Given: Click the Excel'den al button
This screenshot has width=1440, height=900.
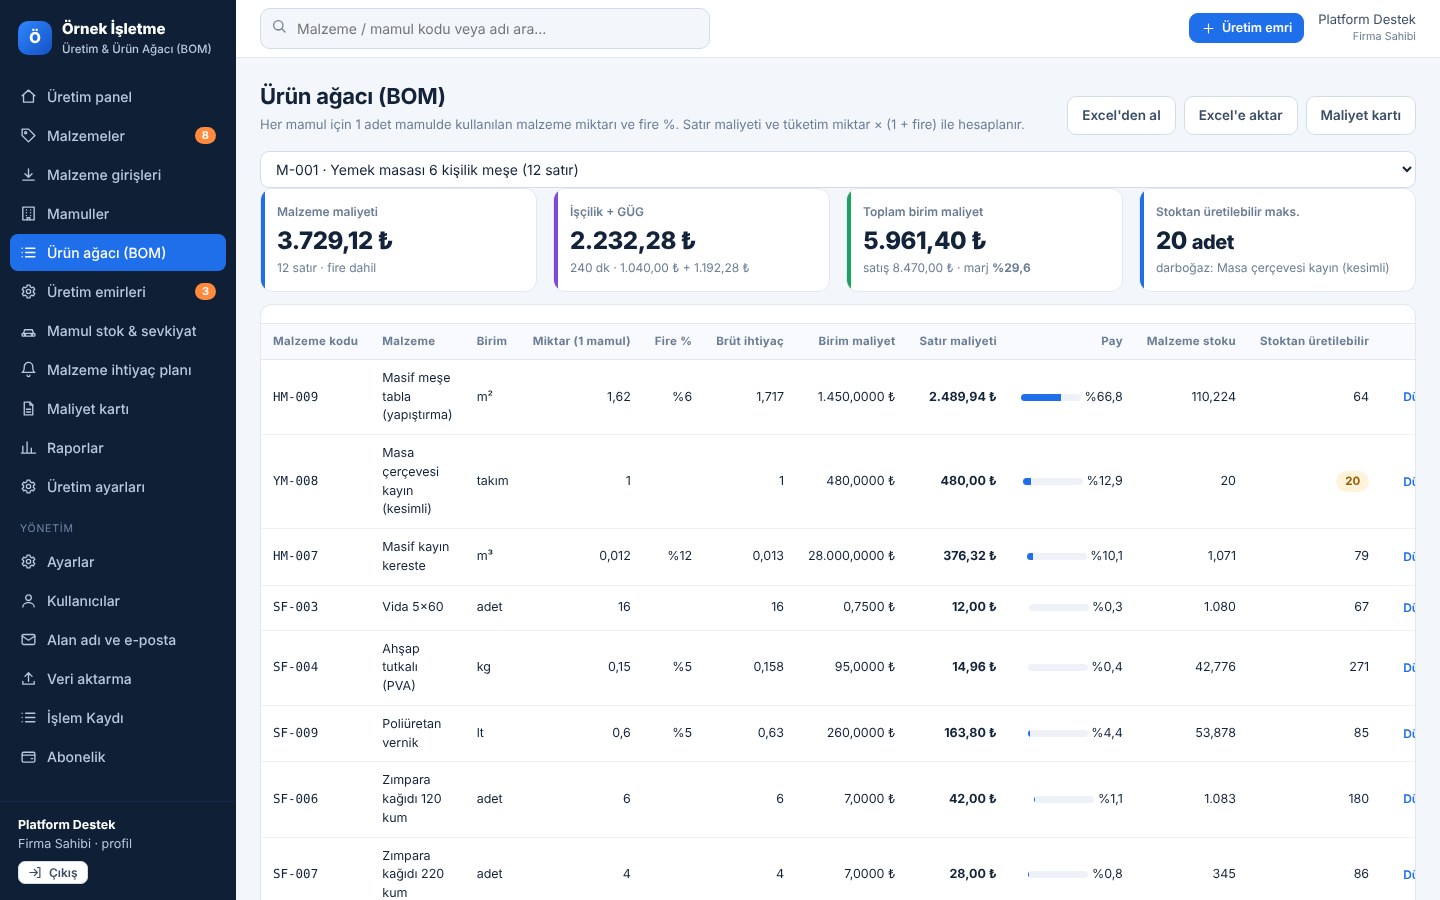Looking at the screenshot, I should (1121, 115).
